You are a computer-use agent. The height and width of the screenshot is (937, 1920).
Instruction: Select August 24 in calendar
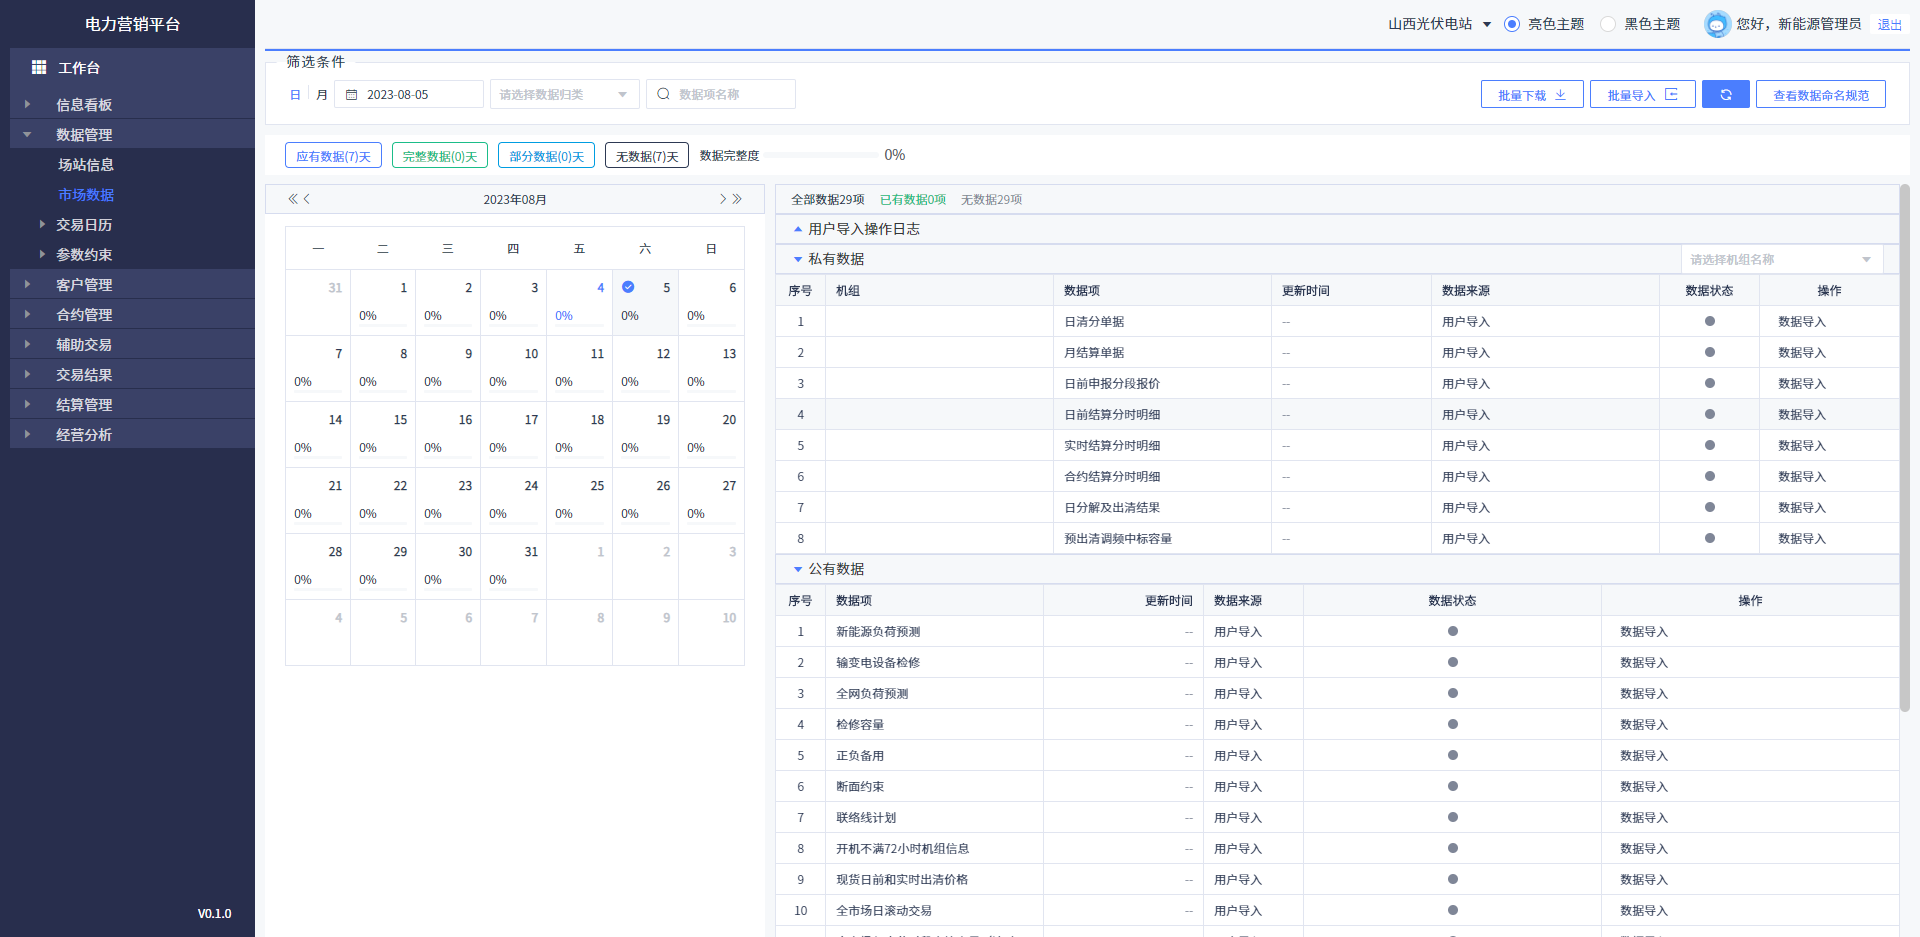[x=513, y=499]
